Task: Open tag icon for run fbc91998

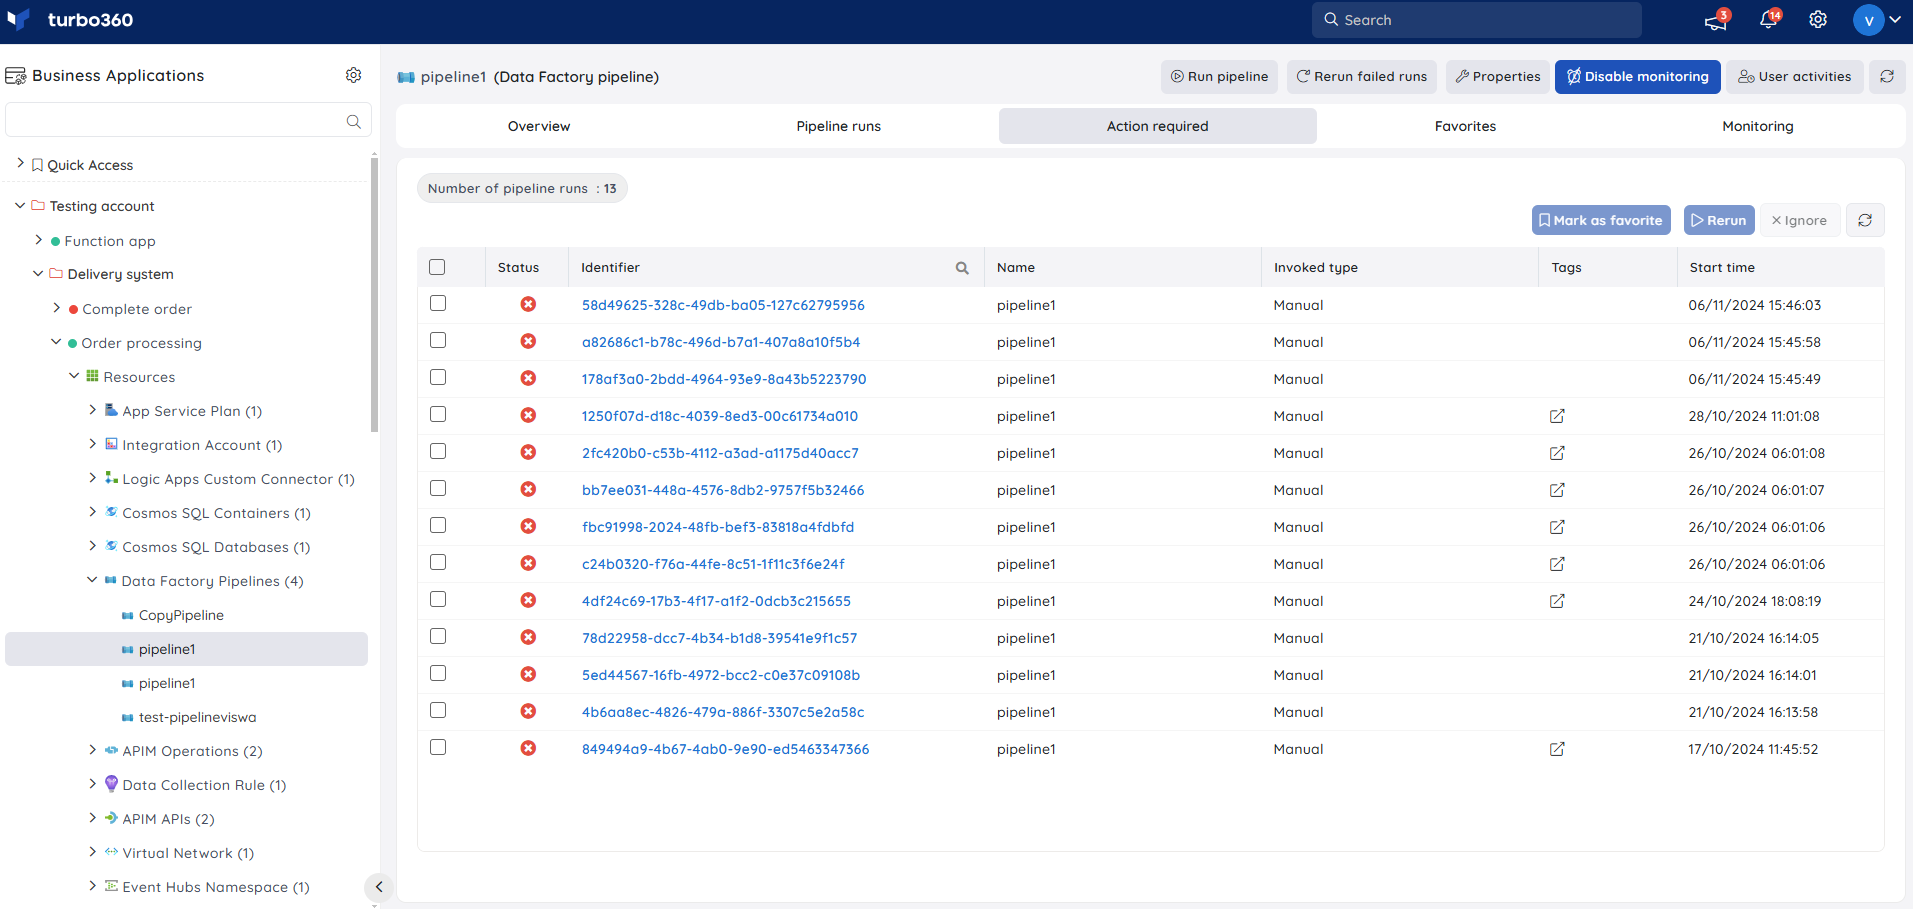Action: click(1557, 527)
